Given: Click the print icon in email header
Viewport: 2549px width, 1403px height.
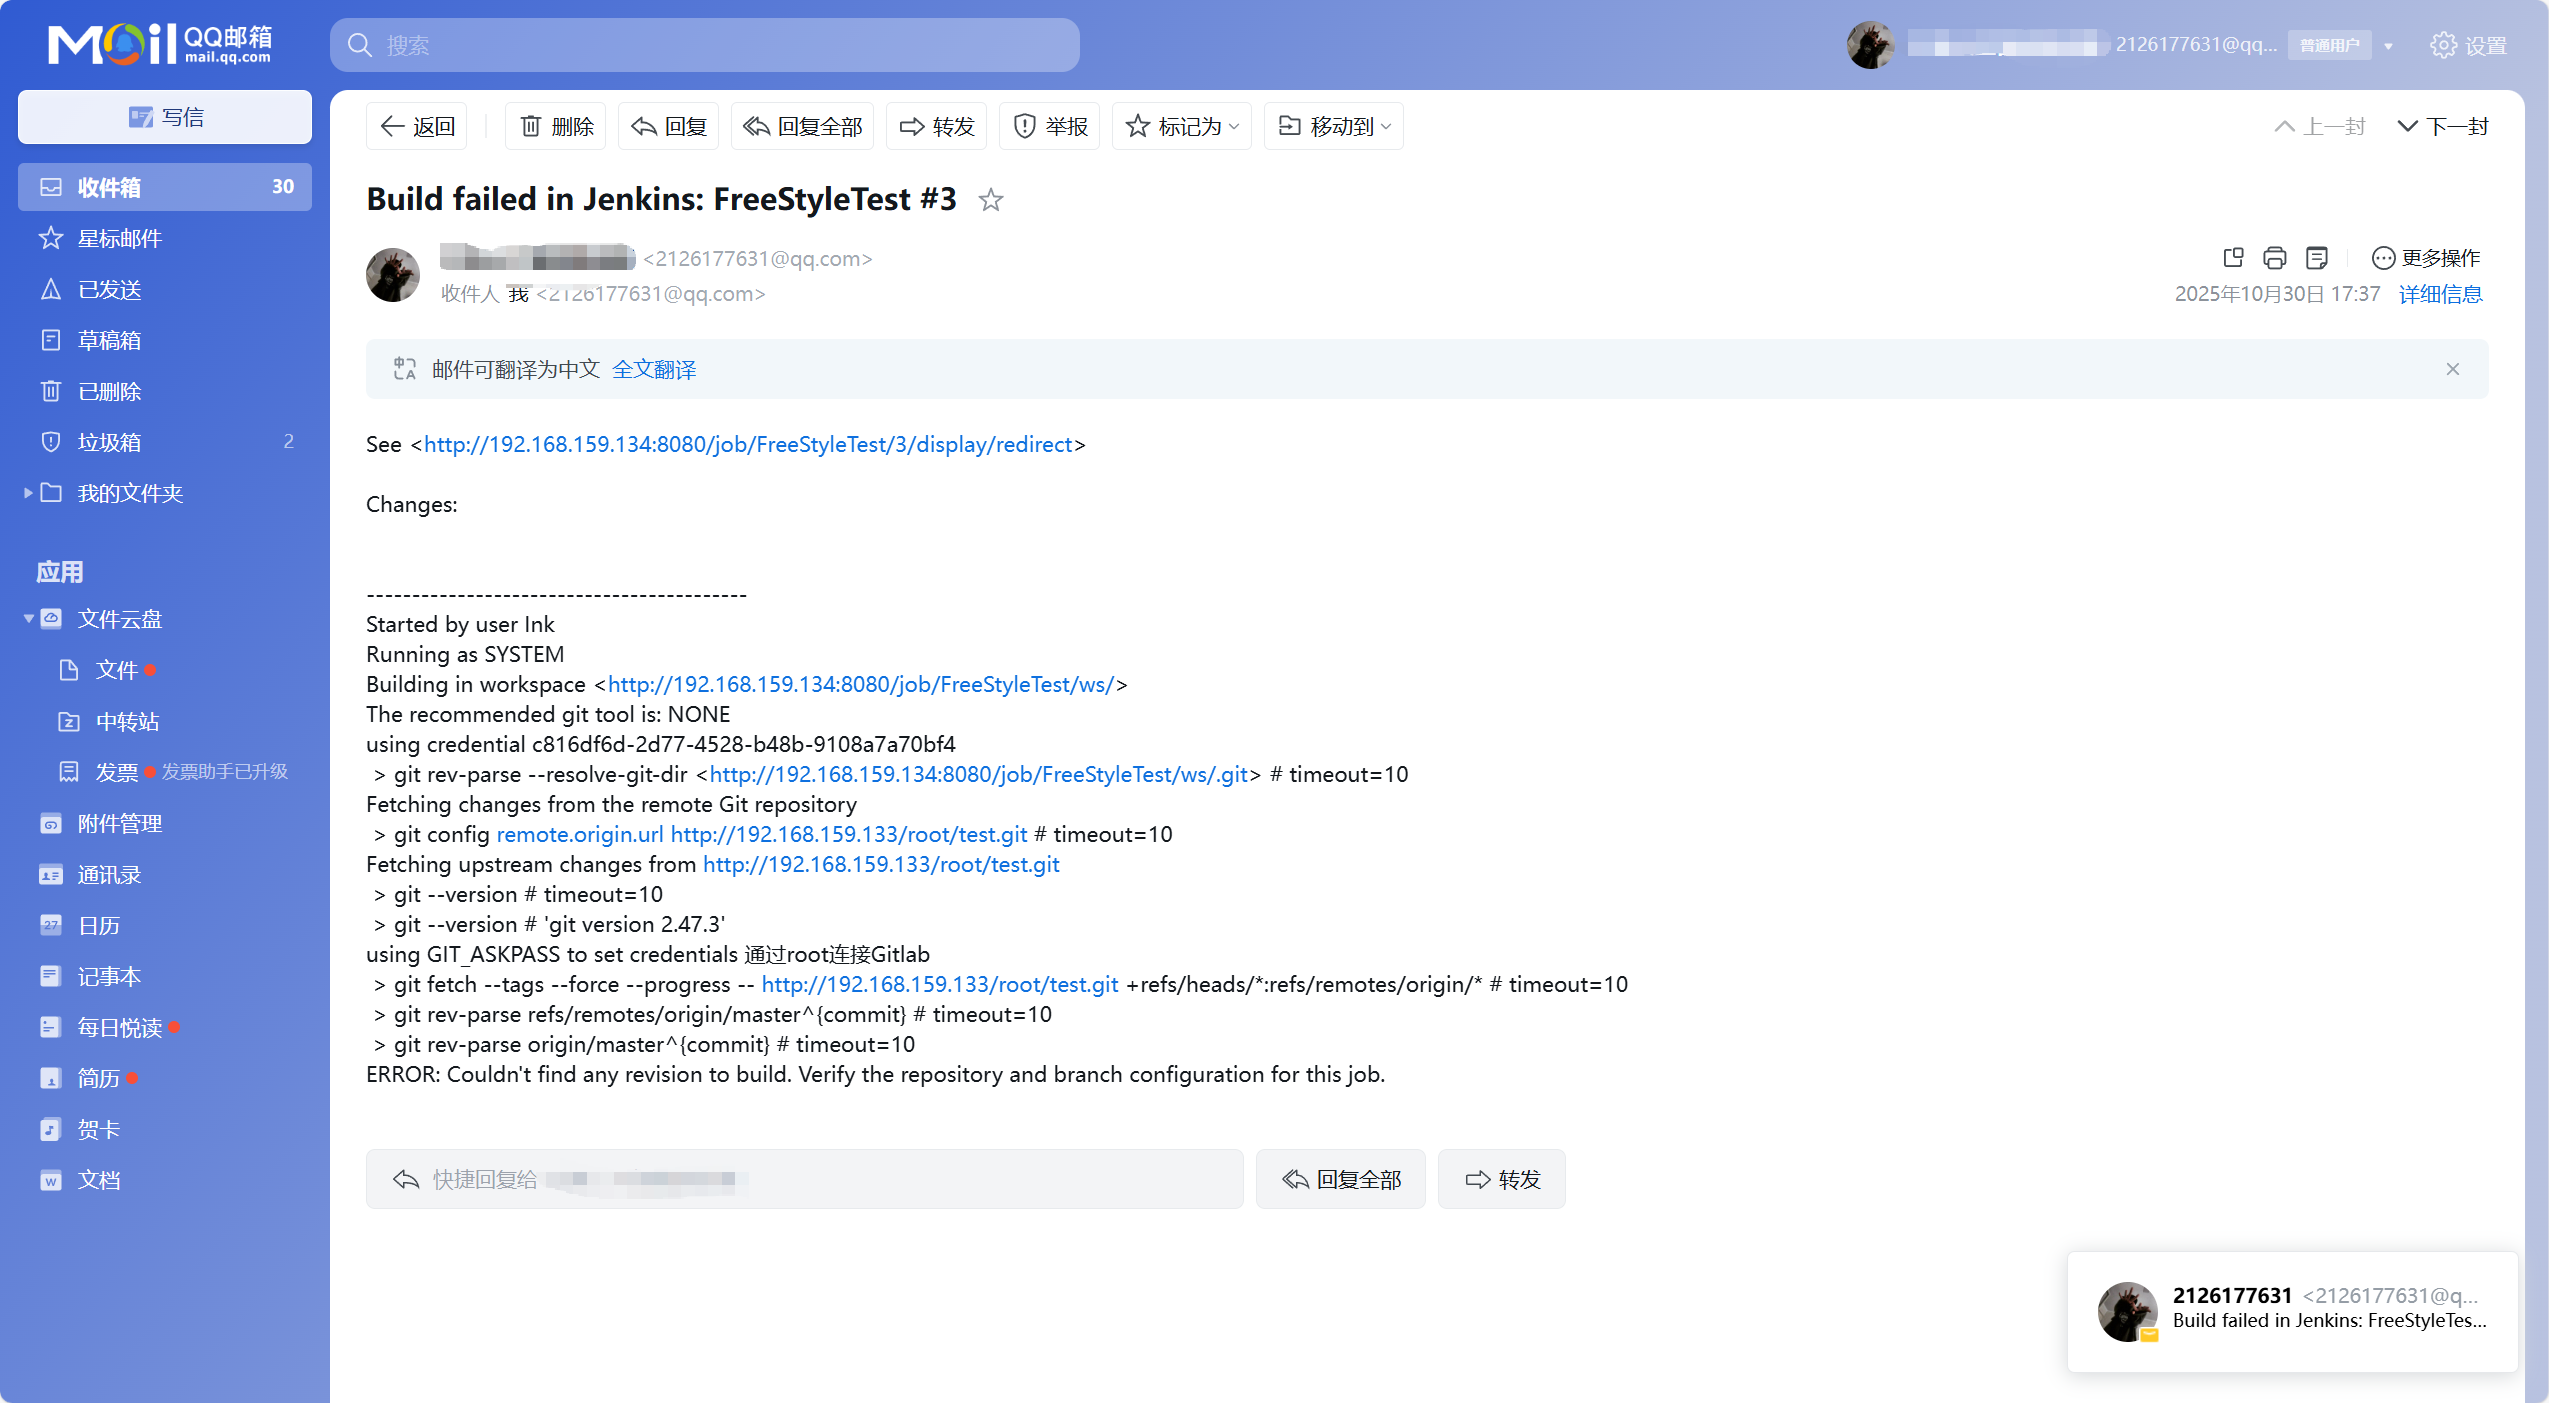Looking at the screenshot, I should point(2274,258).
